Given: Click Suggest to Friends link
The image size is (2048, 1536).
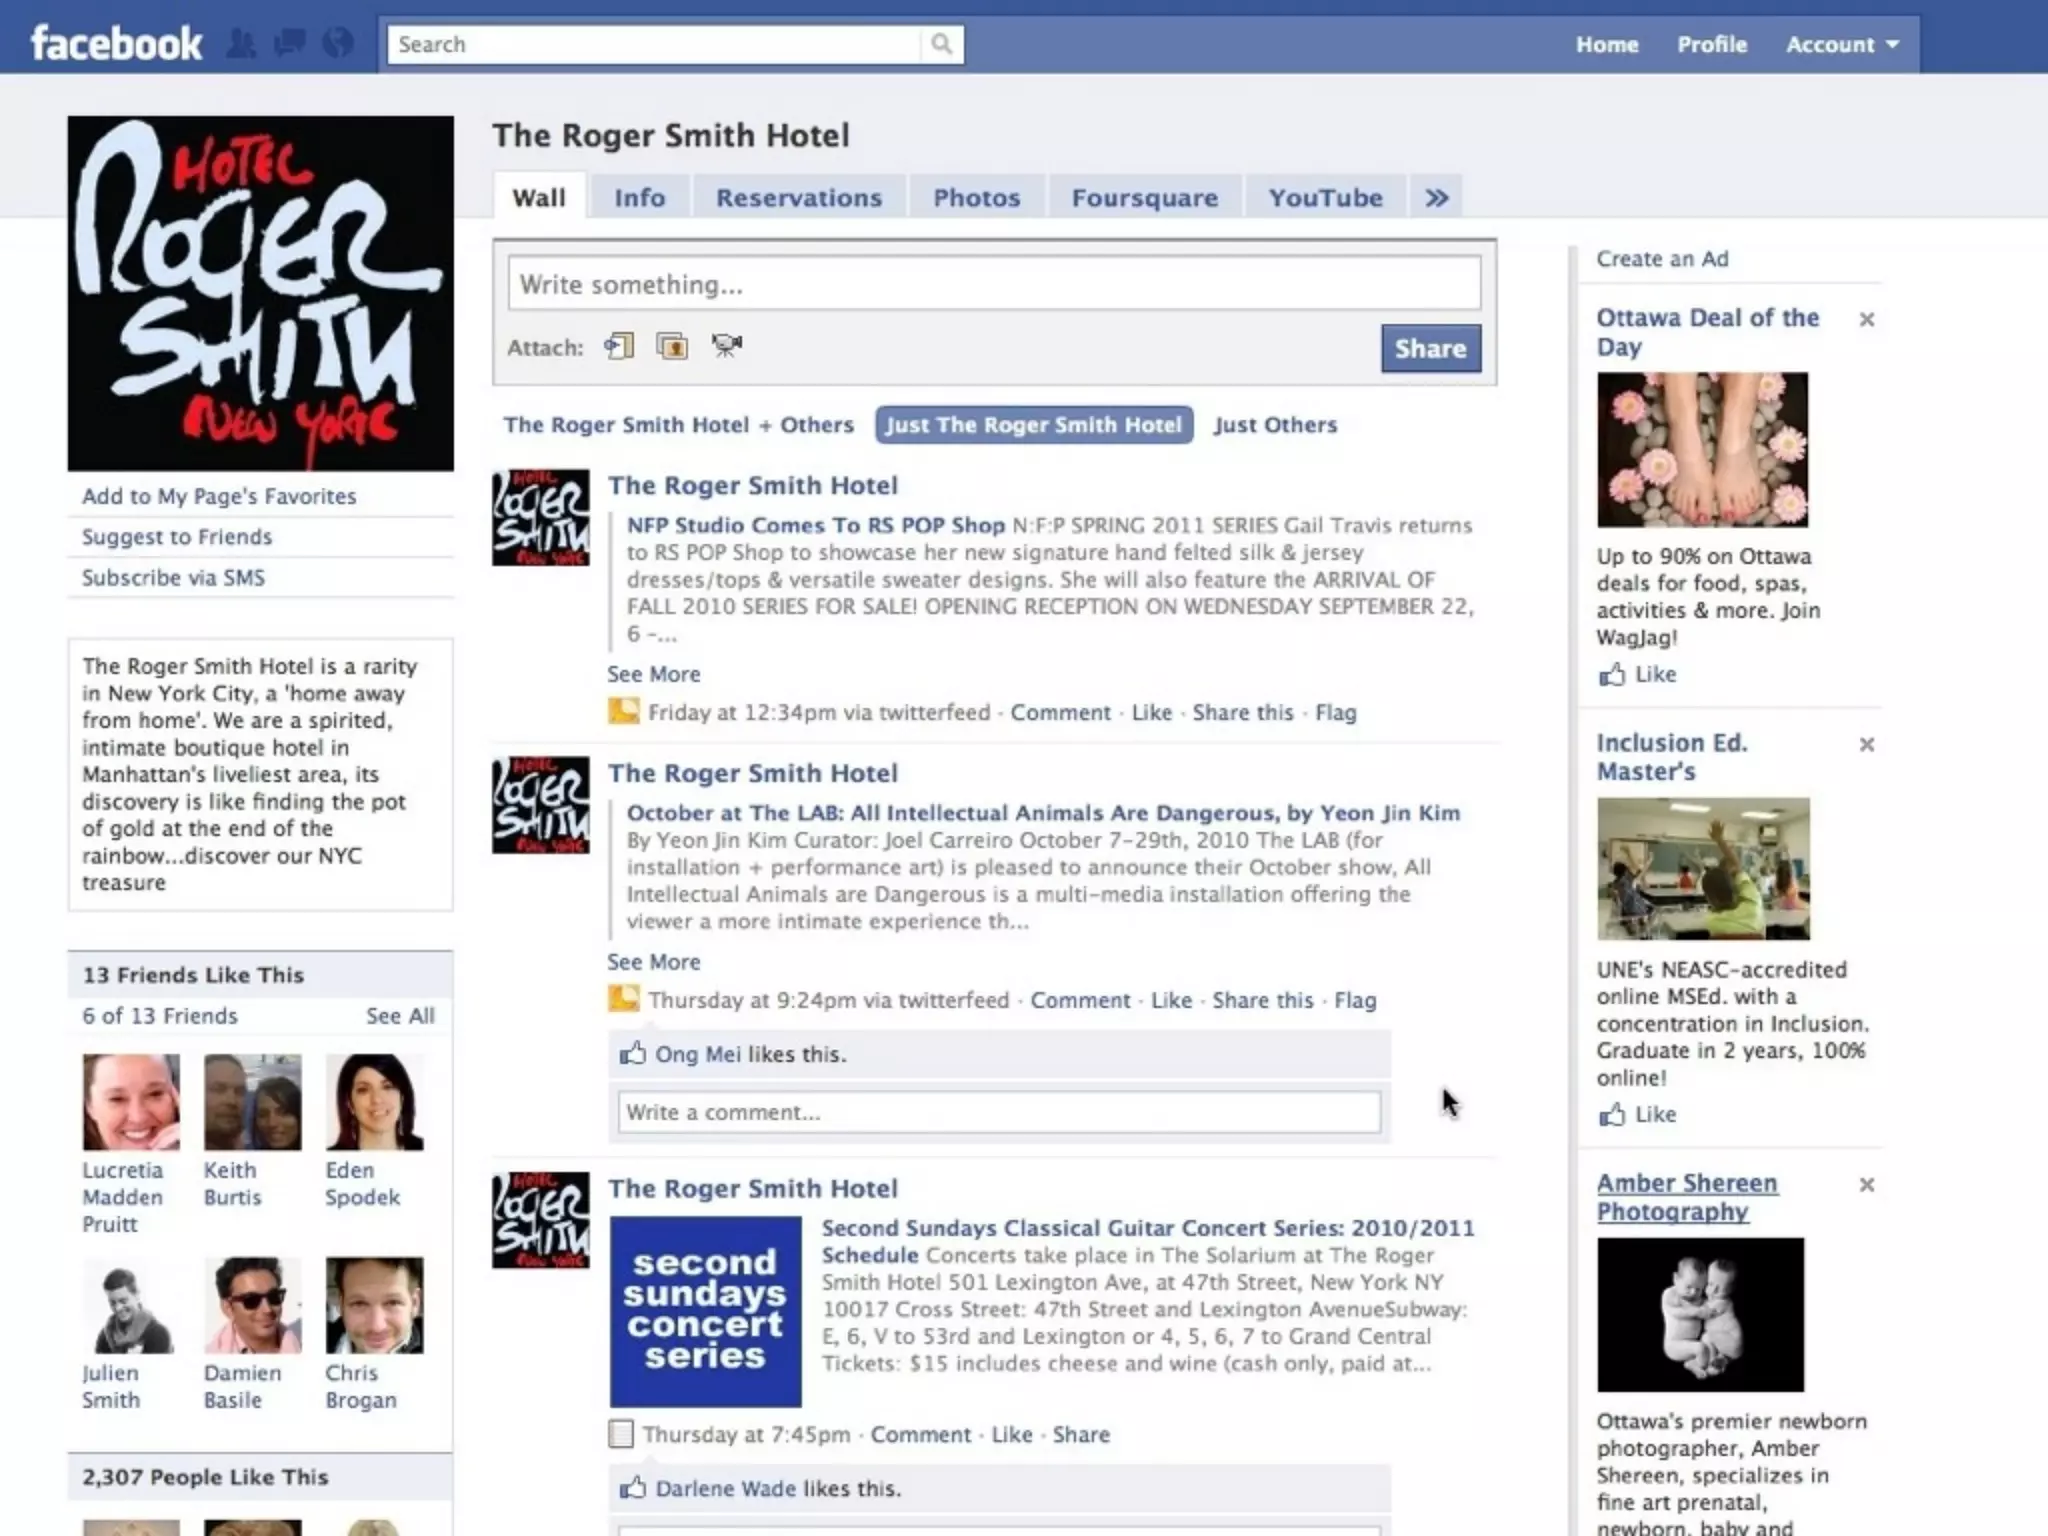Looking at the screenshot, I should click(x=177, y=537).
